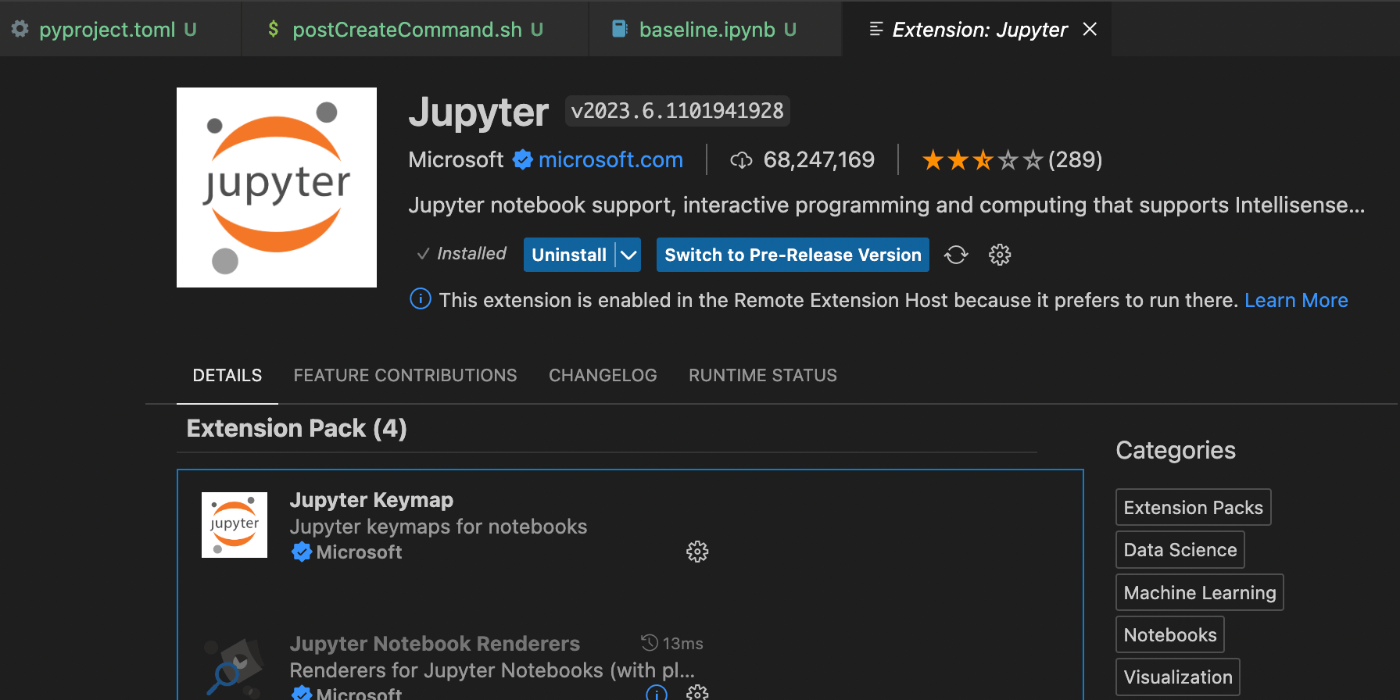Click the gear icon on pyproject.toml tab
The image size is (1400, 700).
(x=20, y=29)
